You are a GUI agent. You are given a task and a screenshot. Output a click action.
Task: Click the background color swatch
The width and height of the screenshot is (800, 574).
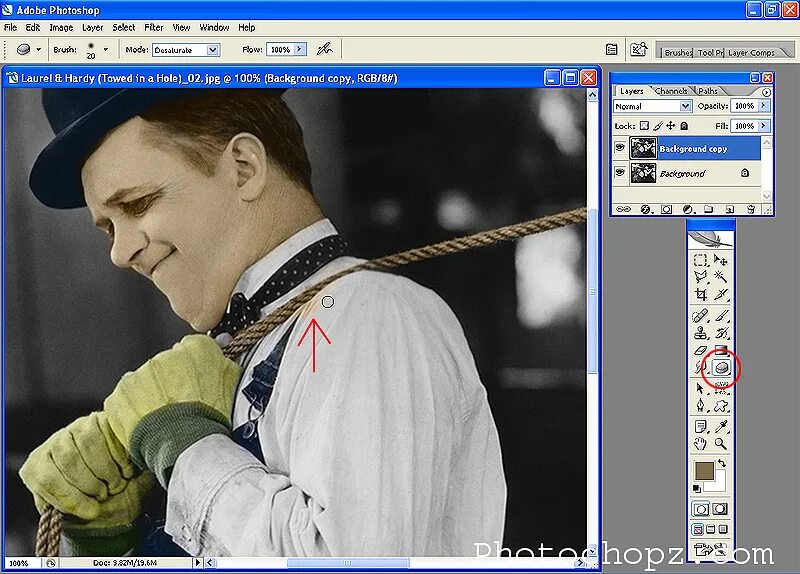(719, 482)
